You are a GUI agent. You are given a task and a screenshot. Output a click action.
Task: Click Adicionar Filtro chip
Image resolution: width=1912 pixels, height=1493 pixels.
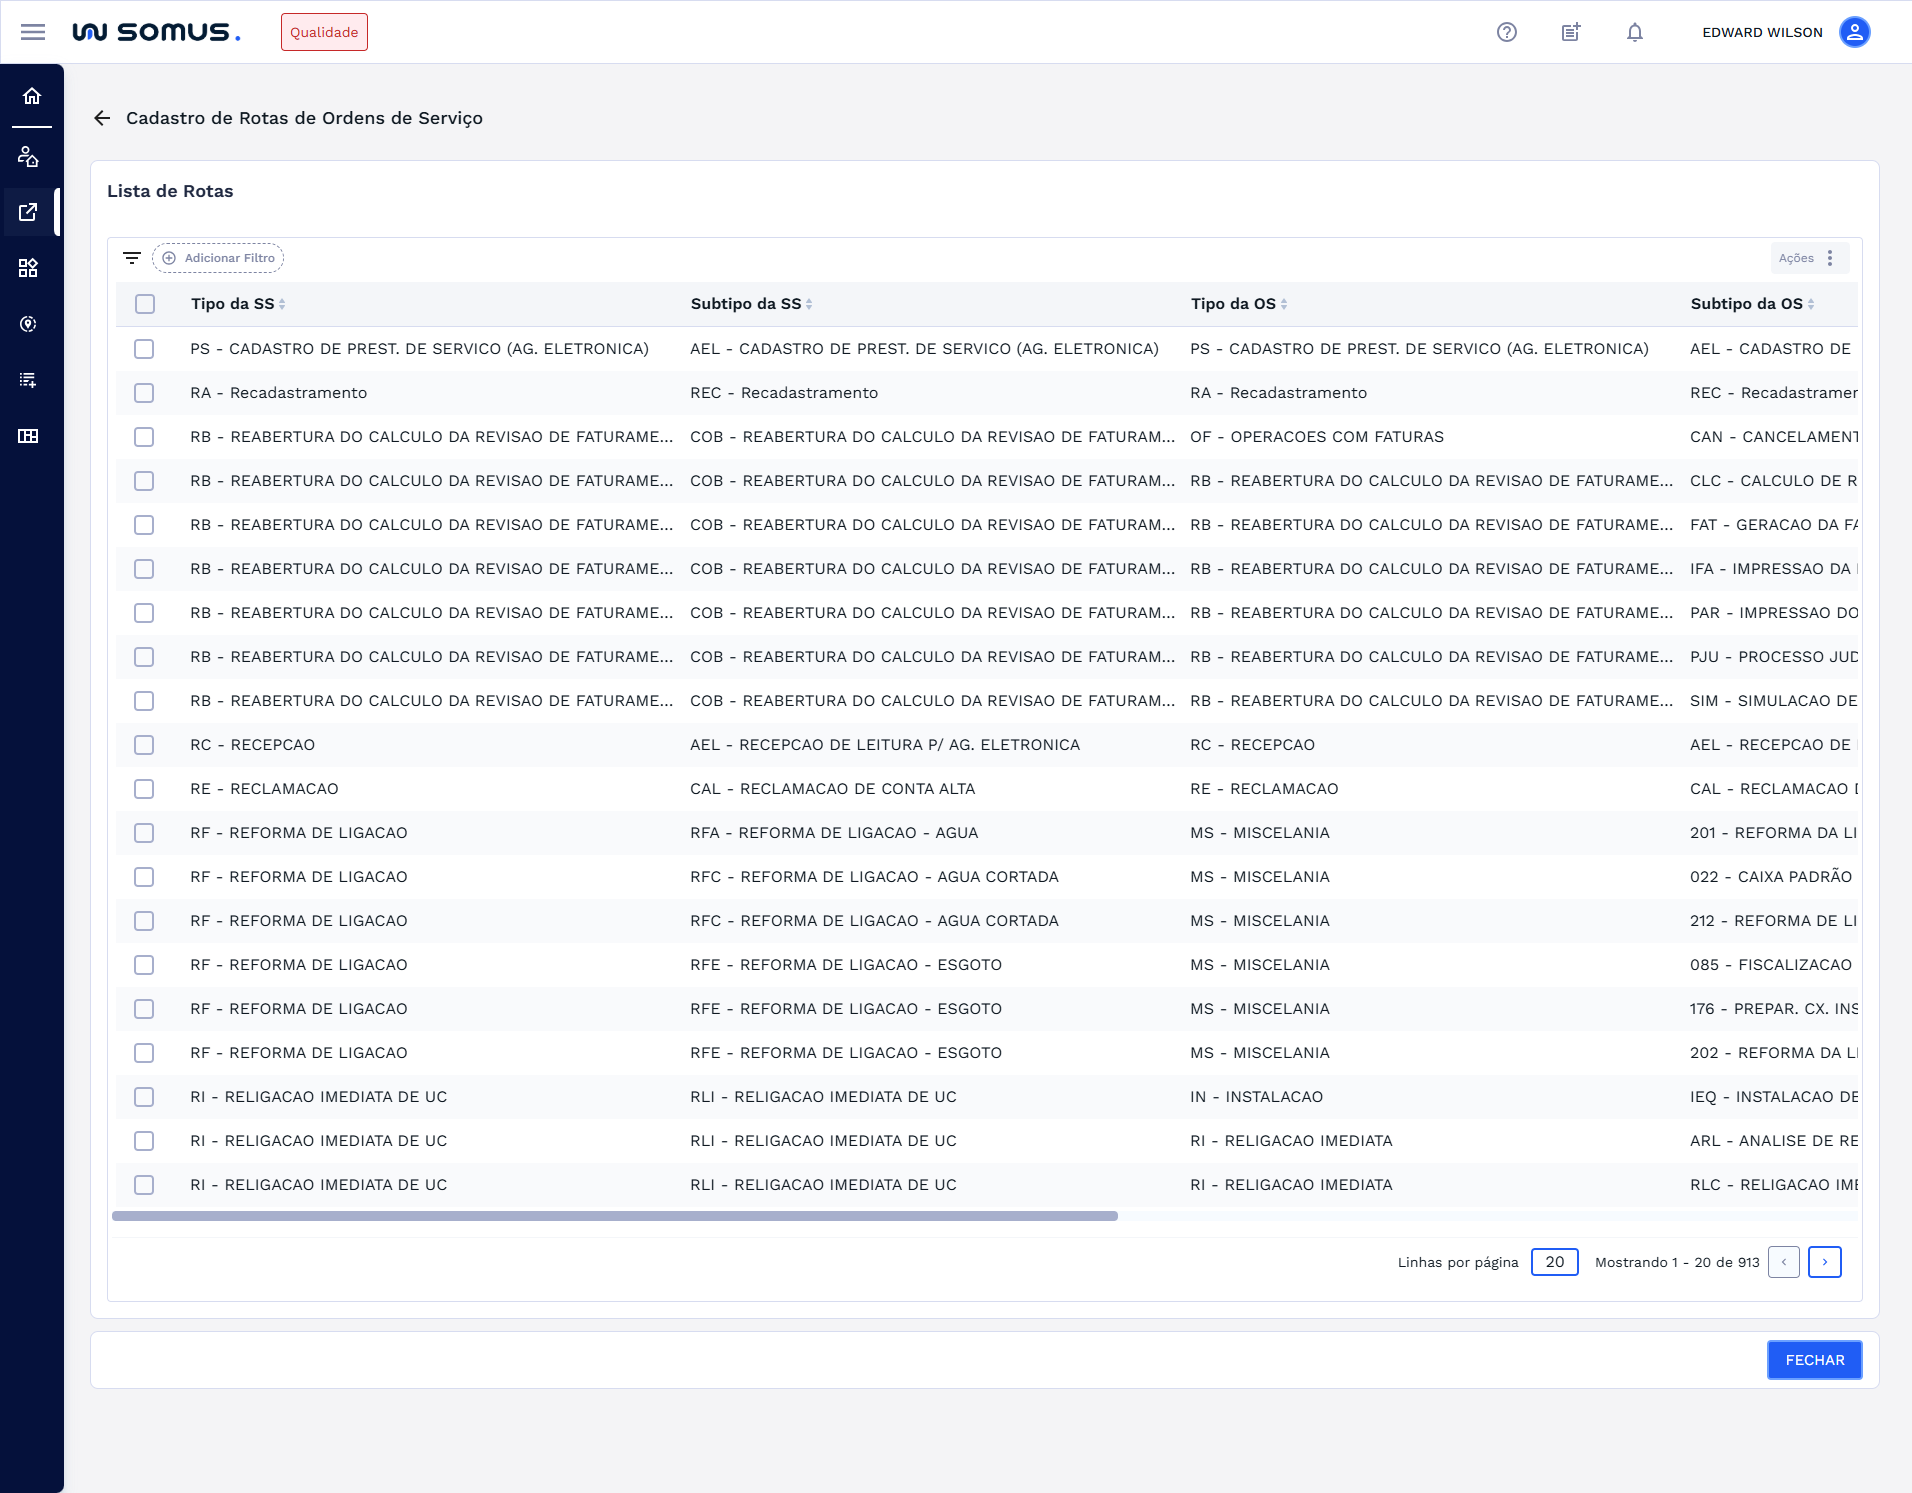[219, 258]
